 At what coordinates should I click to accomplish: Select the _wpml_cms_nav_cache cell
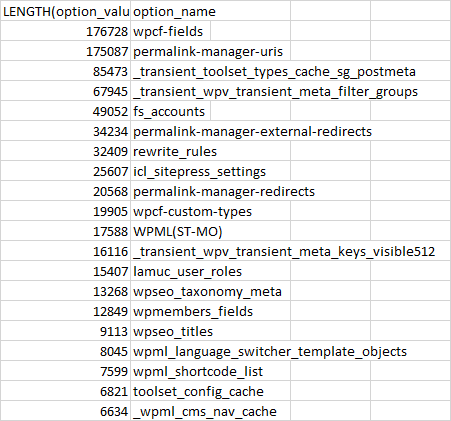coord(210,411)
